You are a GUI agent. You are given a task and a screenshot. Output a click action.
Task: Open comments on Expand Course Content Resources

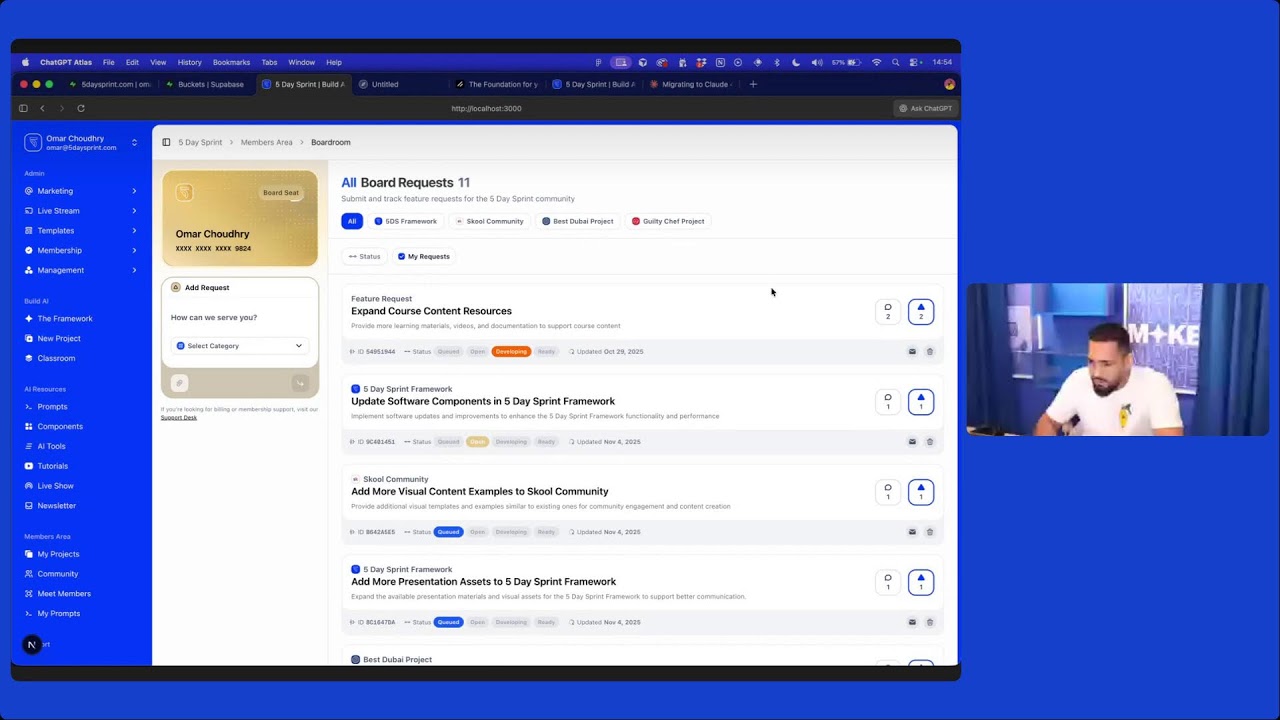[x=888, y=312]
